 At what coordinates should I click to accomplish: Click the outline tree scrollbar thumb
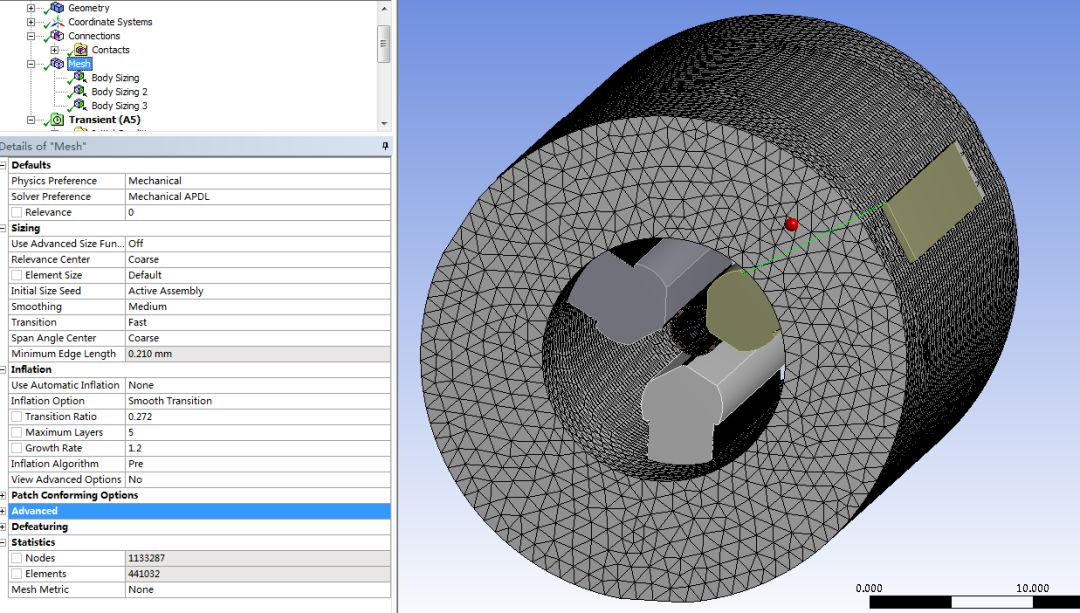[384, 43]
